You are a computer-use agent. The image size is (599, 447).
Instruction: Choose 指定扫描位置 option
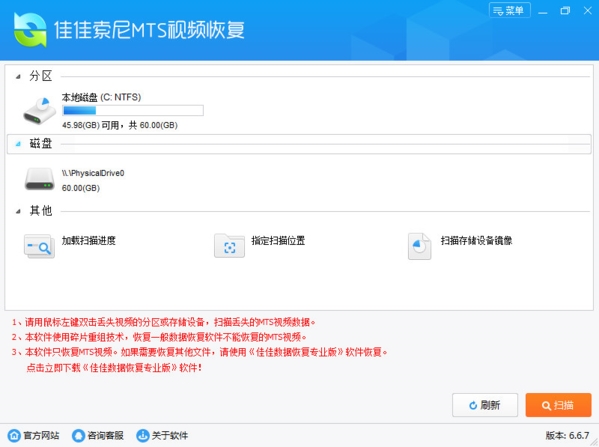click(x=278, y=241)
